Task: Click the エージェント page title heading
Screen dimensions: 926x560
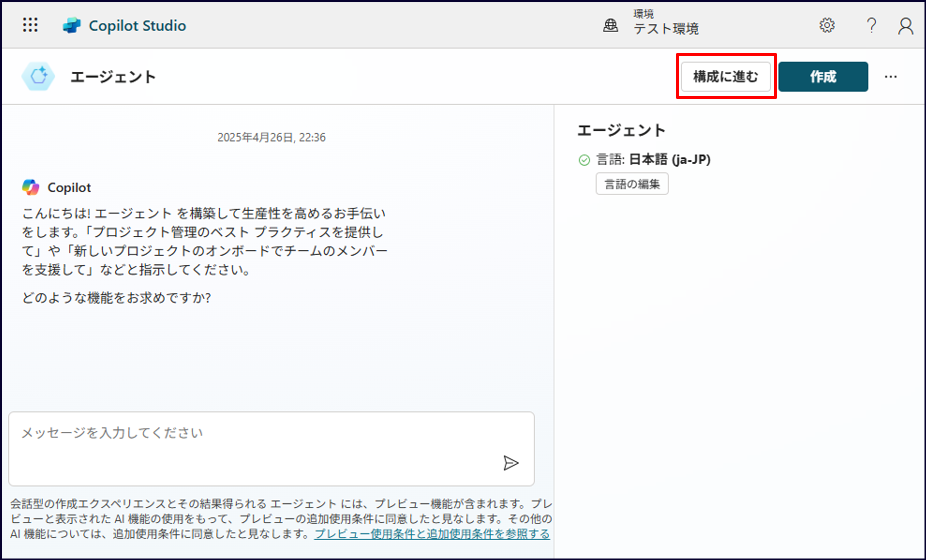Action: pyautogui.click(x=113, y=77)
